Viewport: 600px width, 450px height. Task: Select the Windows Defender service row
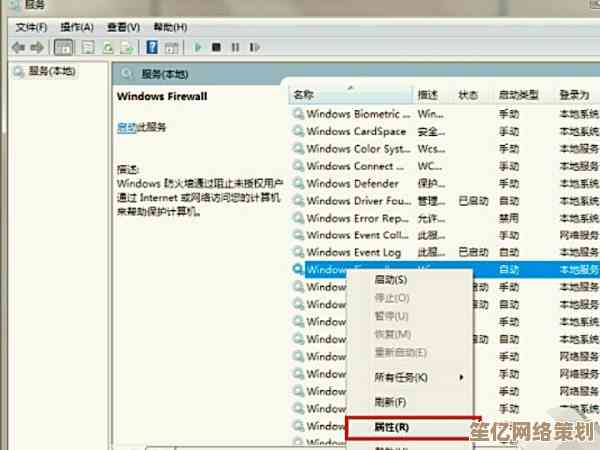coord(352,183)
